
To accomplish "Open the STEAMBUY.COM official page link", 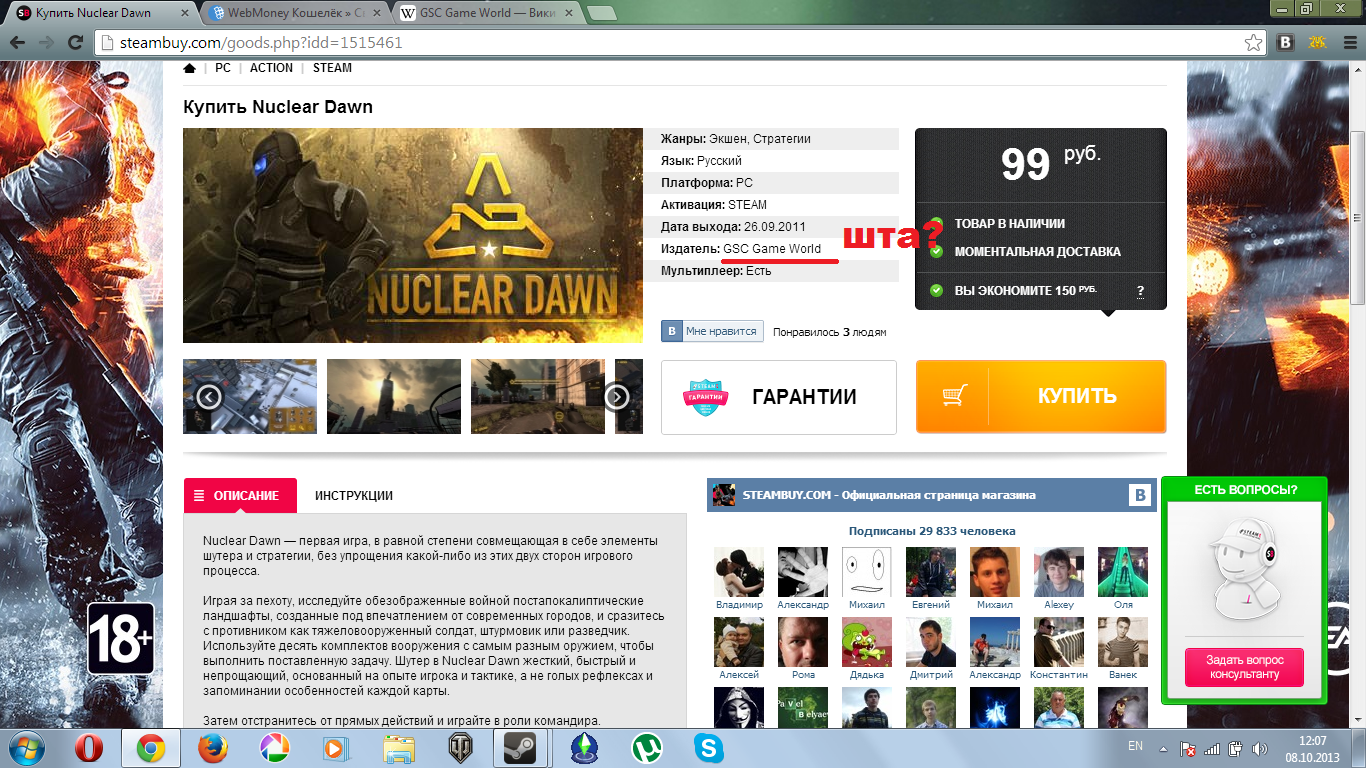I will click(889, 495).
